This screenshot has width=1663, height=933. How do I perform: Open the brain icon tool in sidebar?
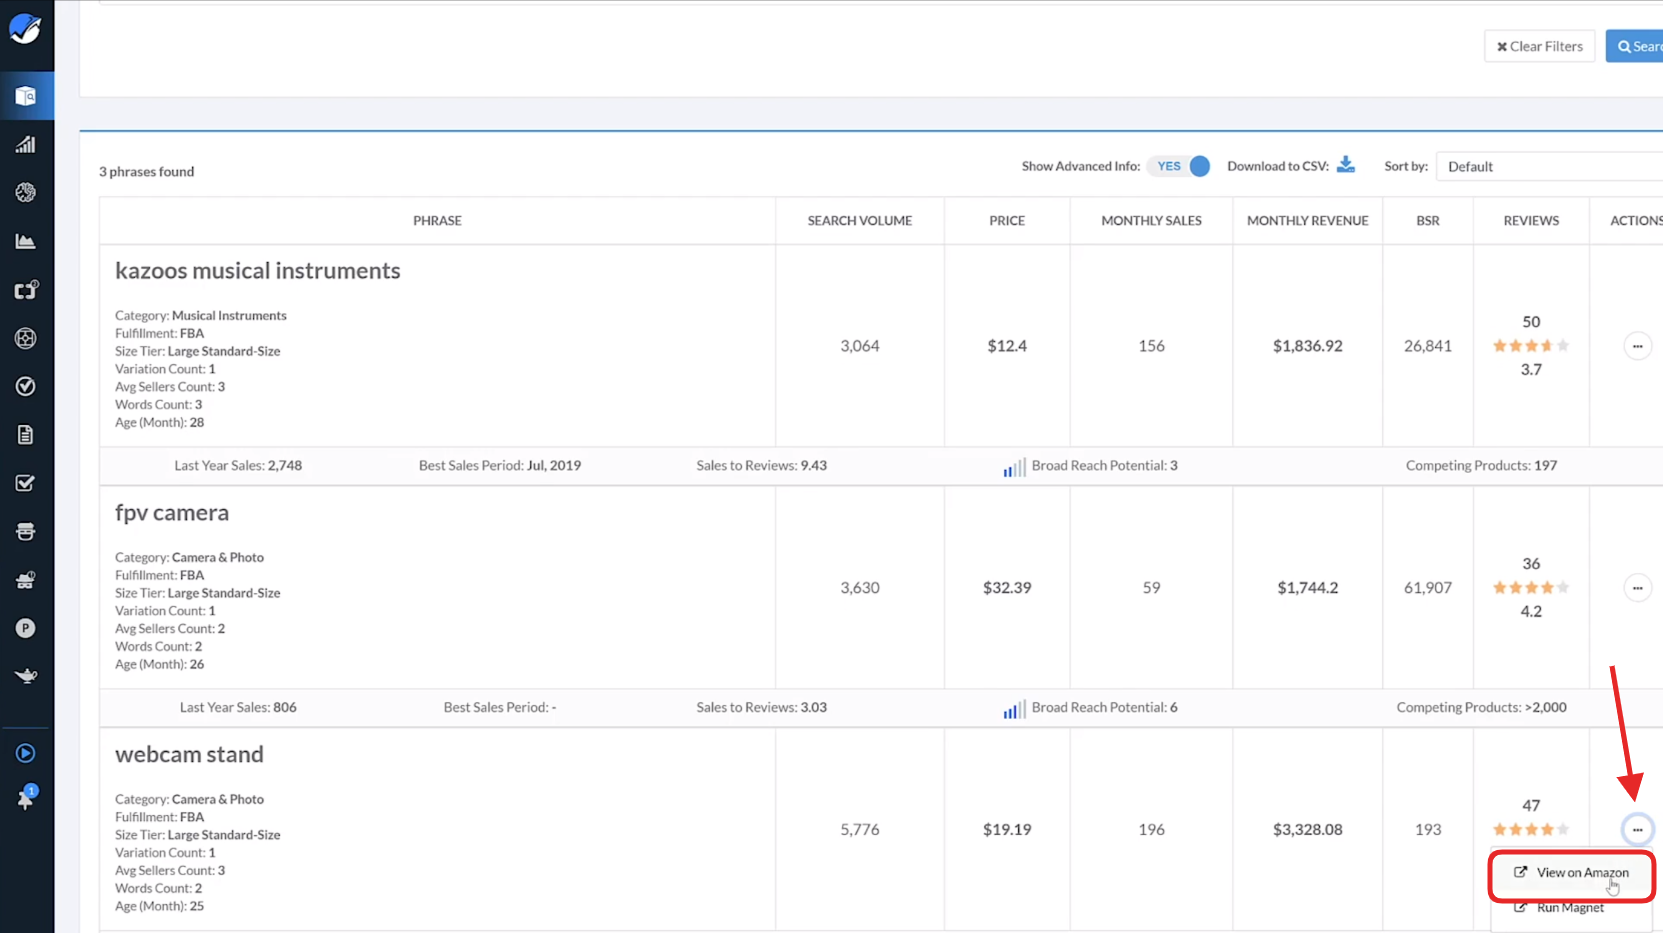26,192
